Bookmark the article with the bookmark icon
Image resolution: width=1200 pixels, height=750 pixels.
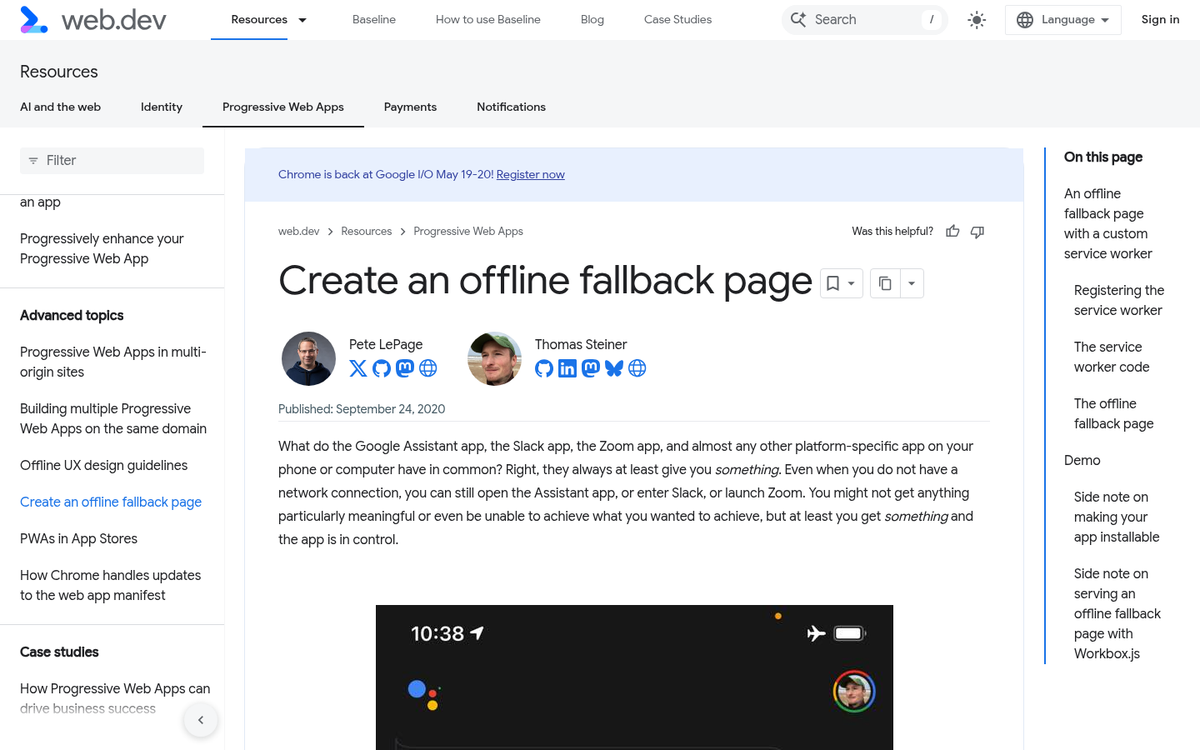(834, 283)
